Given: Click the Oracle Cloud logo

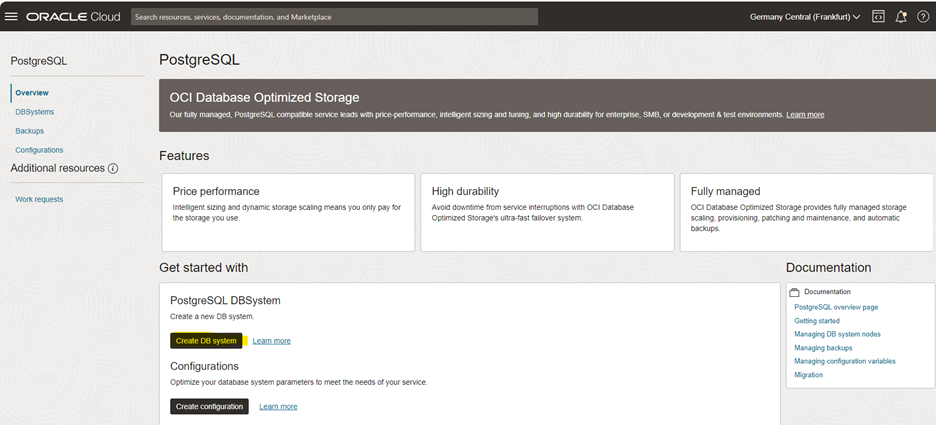Looking at the screenshot, I should tap(73, 17).
